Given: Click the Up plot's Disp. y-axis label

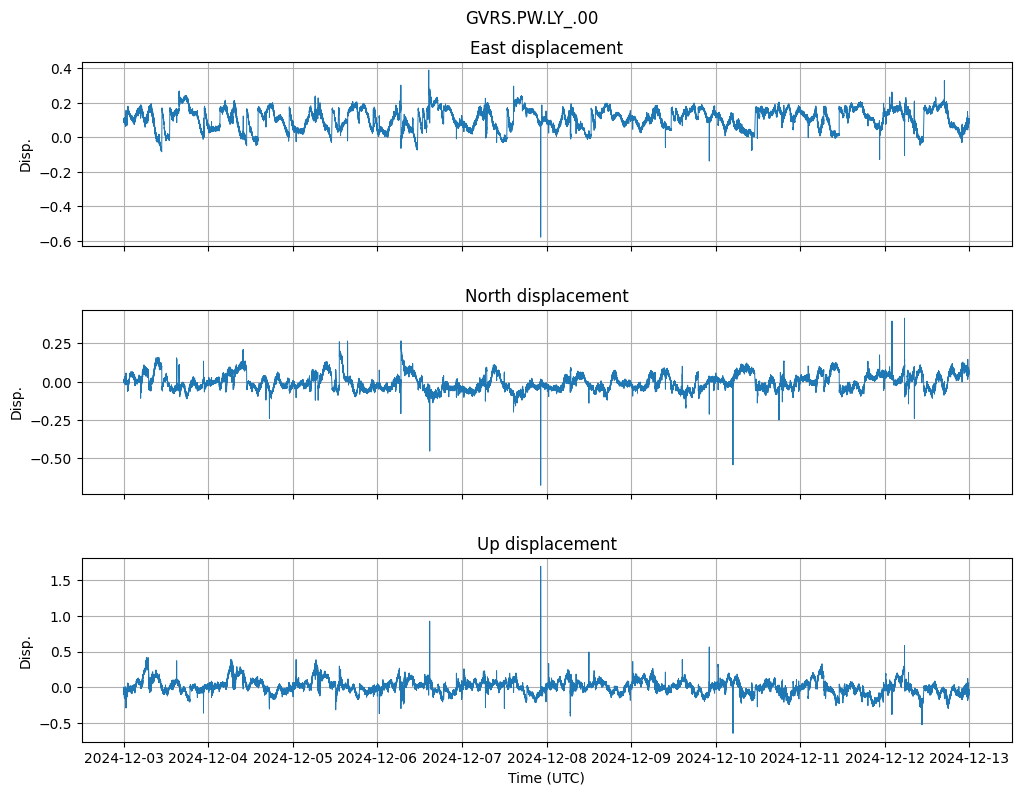Looking at the screenshot, I should click(26, 650).
